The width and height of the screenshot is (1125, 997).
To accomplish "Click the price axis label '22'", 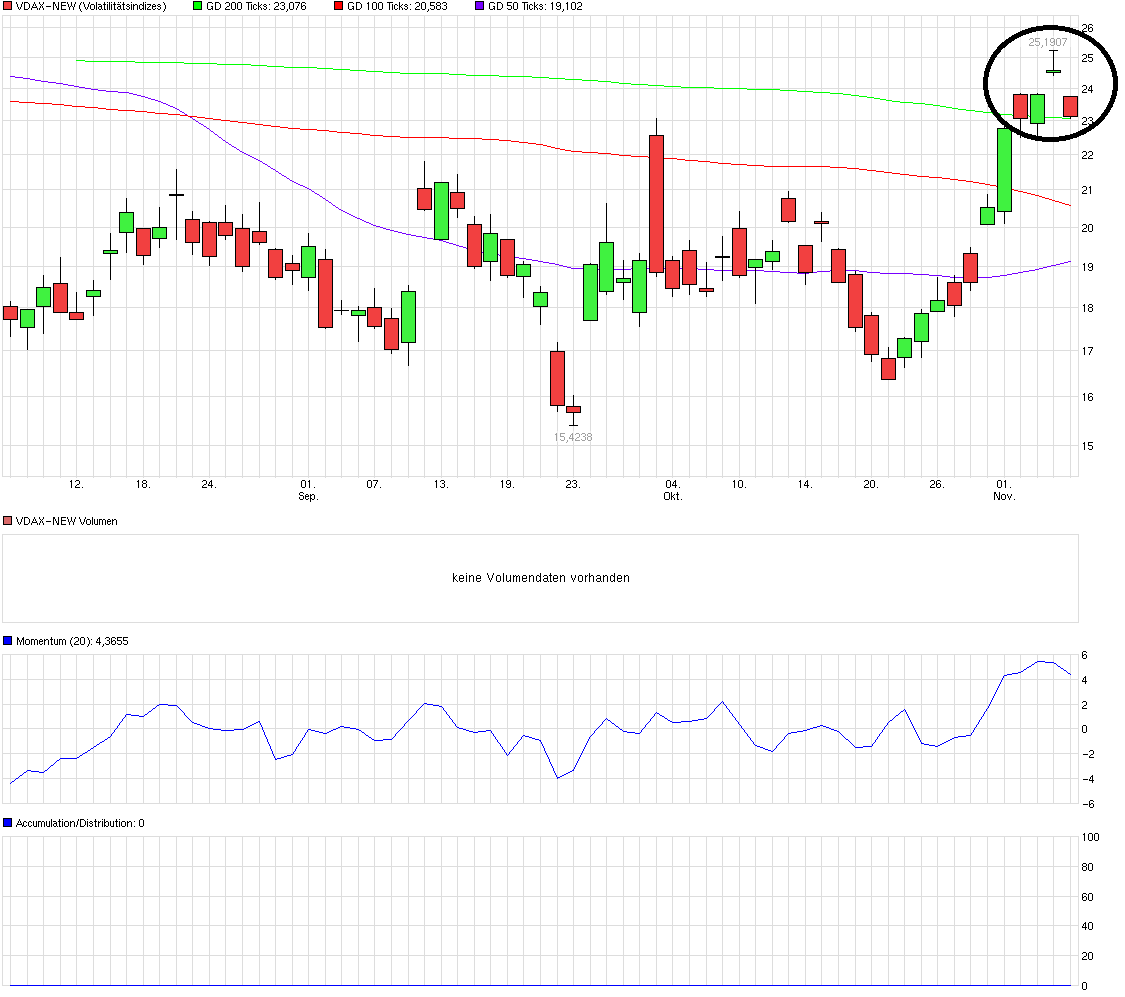I will 1088,155.
